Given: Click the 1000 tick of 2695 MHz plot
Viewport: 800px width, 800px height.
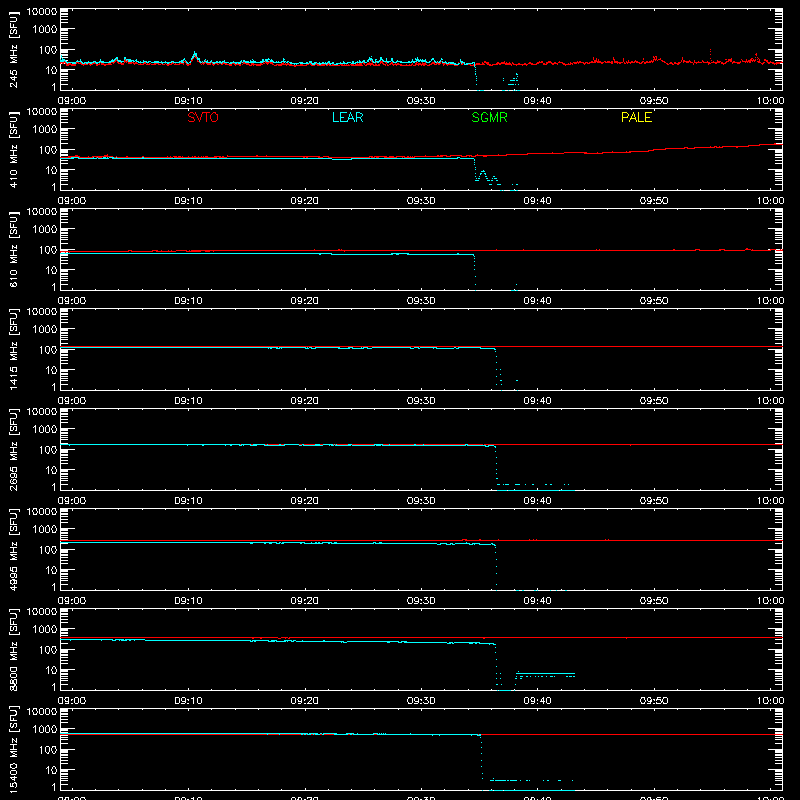Looking at the screenshot, I should 45,430.
